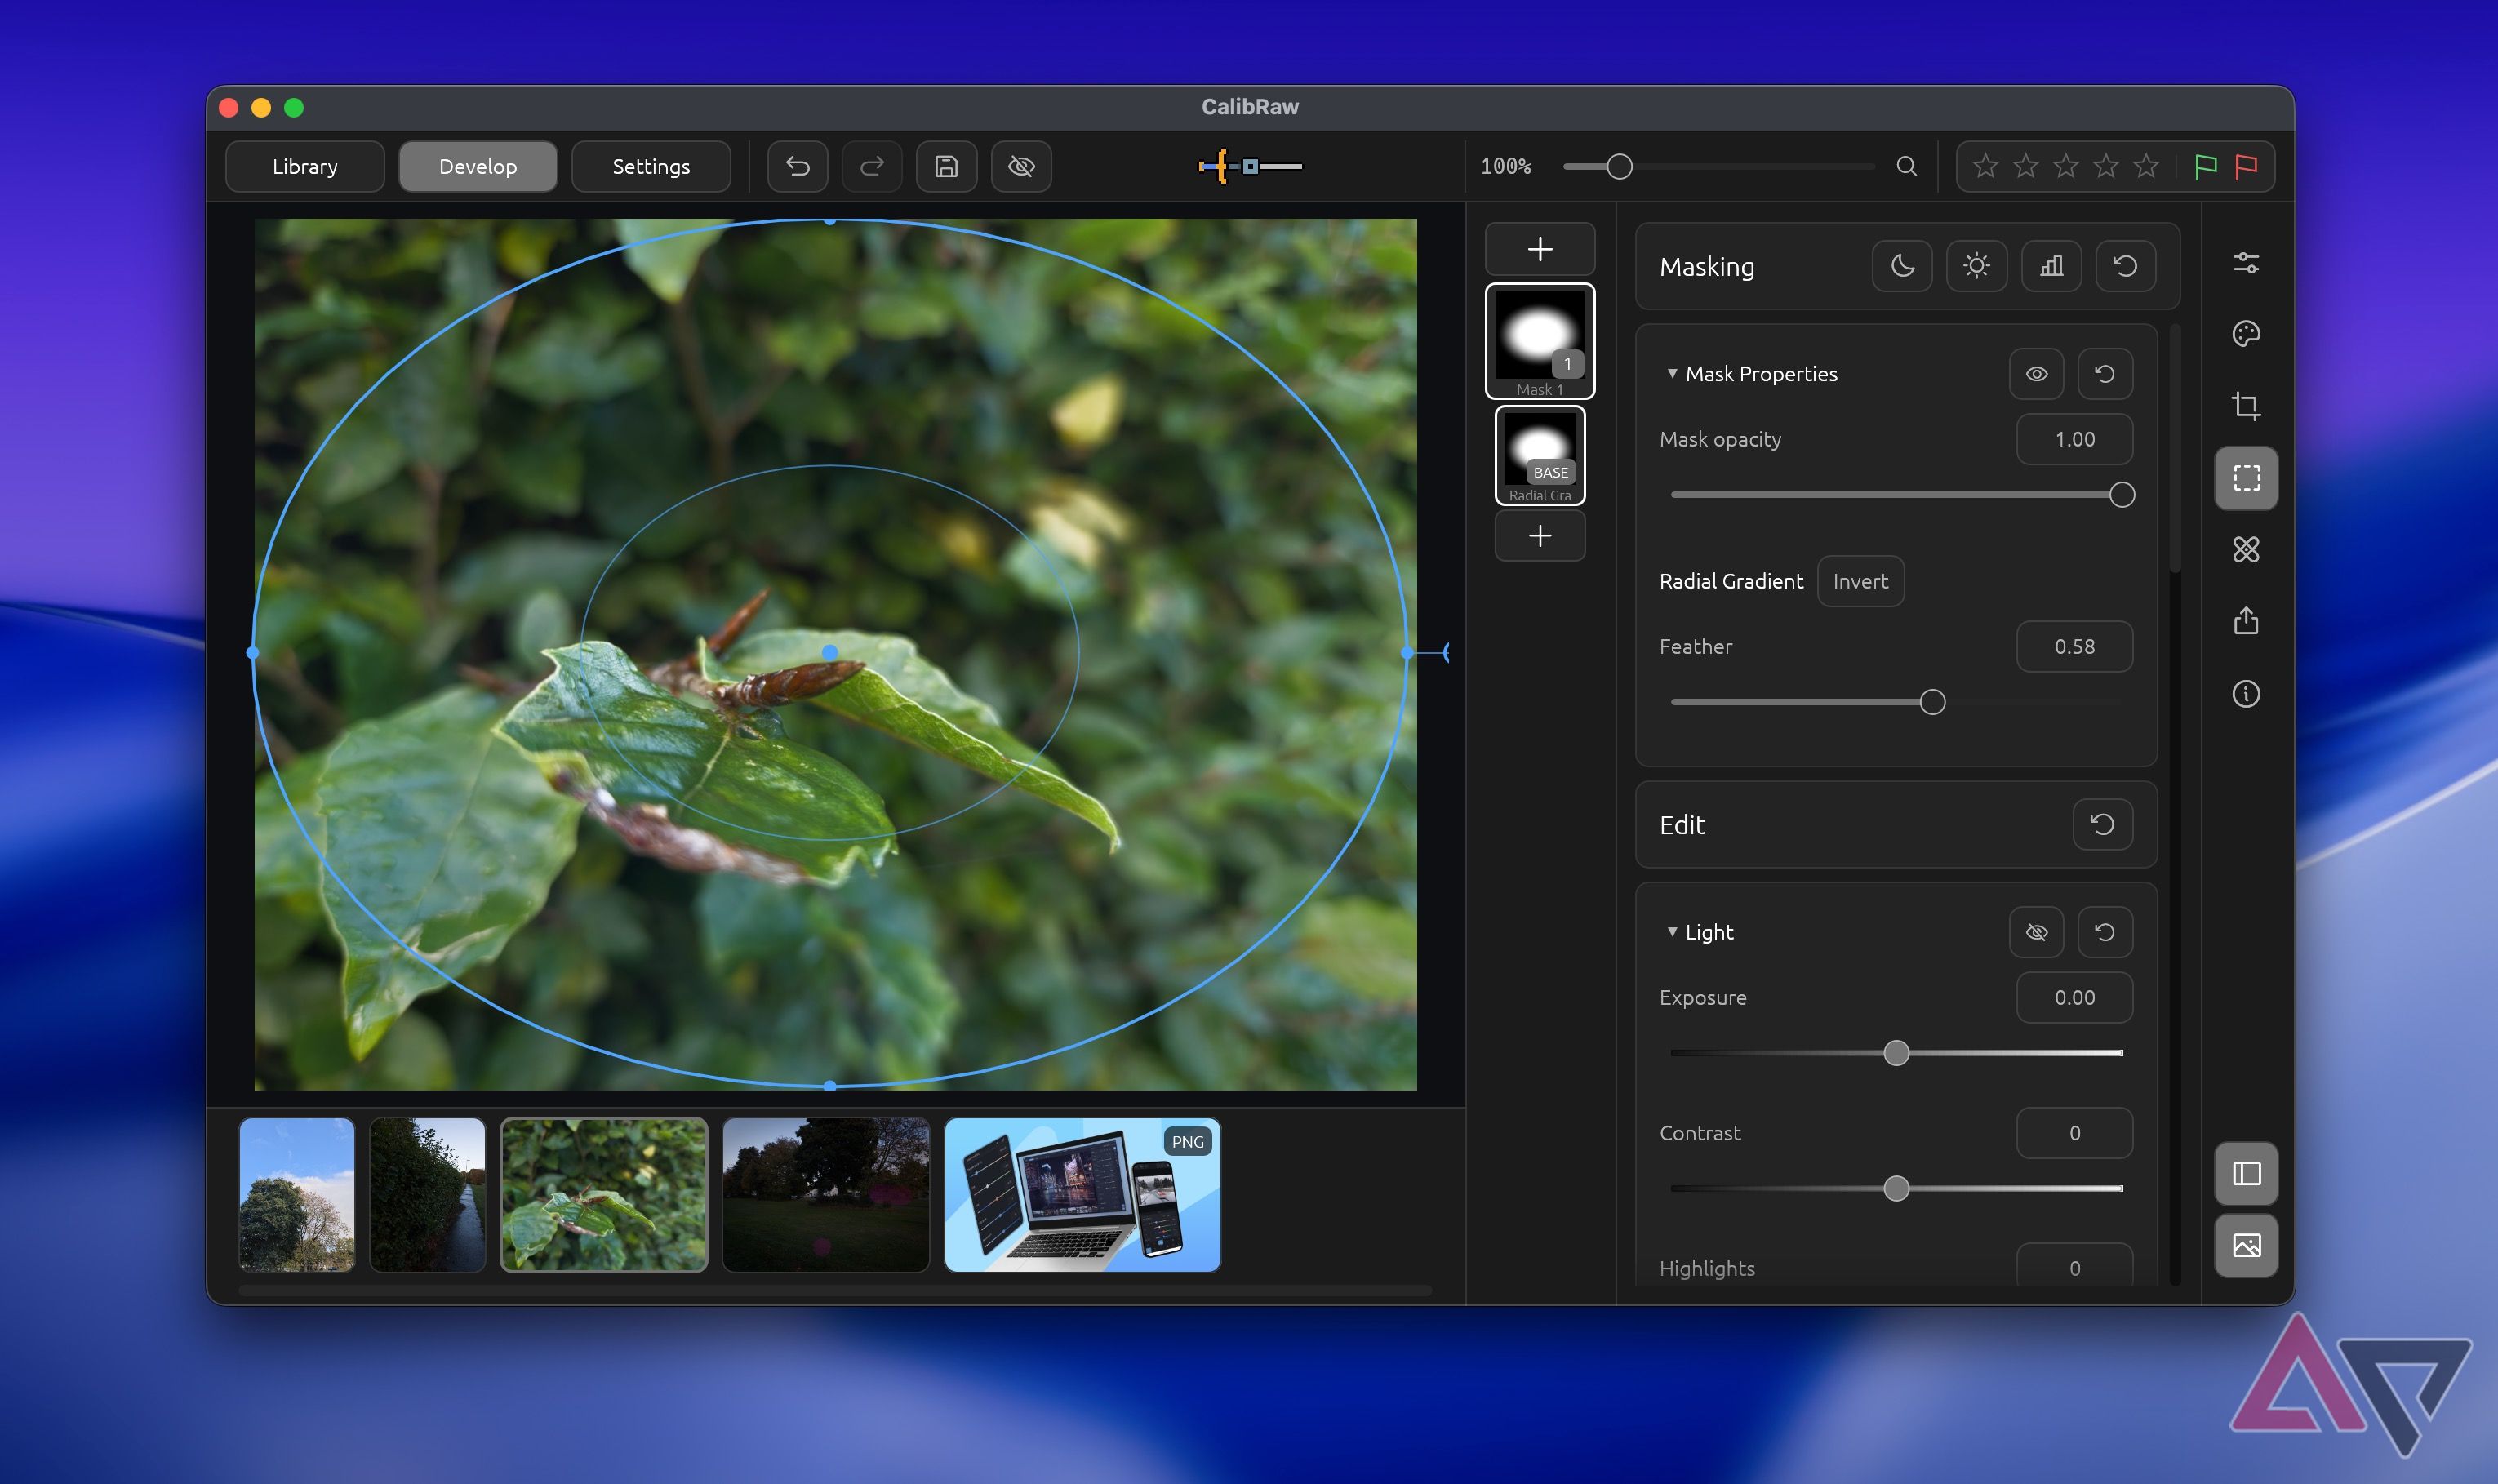Open the PNG laptop thumbnail in filmstrip
Screen dimensions: 2498x1484
point(1082,1195)
